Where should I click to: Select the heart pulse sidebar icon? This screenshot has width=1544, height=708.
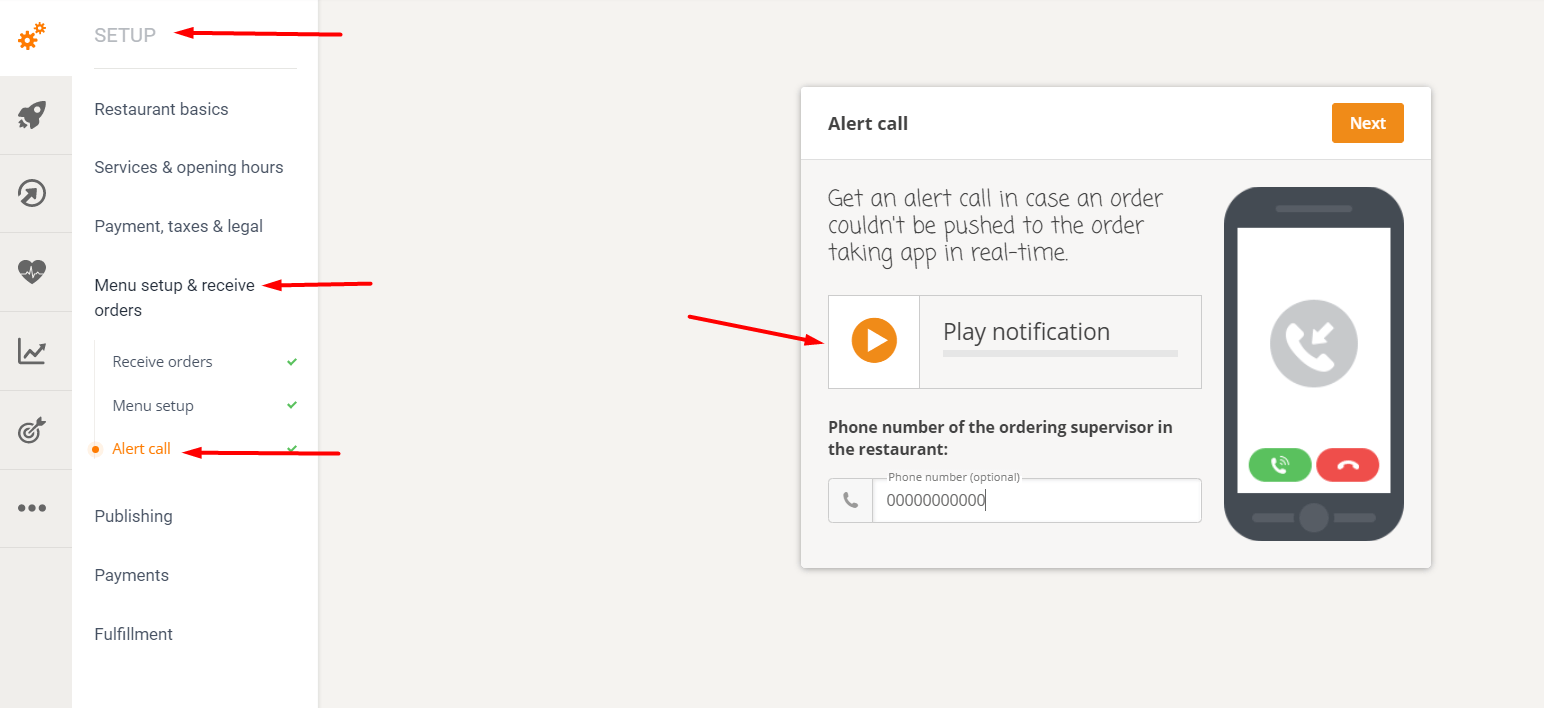click(32, 272)
